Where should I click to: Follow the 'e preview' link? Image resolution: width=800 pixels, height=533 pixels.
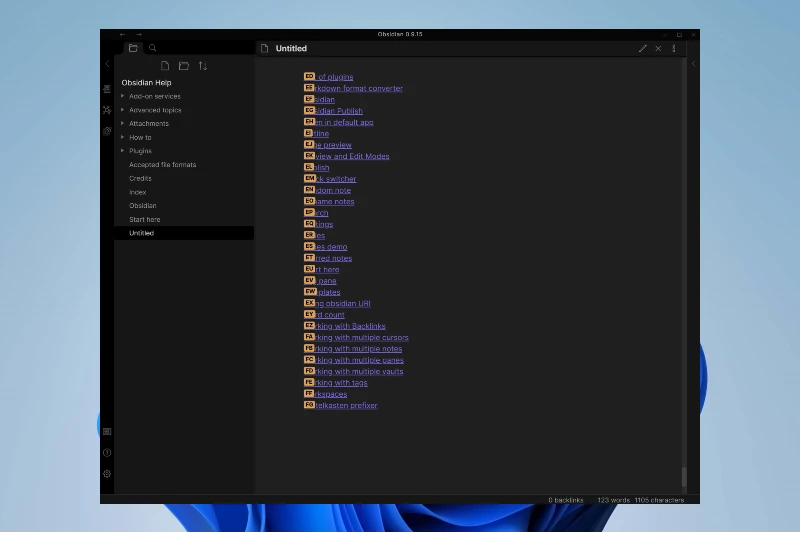(334, 145)
